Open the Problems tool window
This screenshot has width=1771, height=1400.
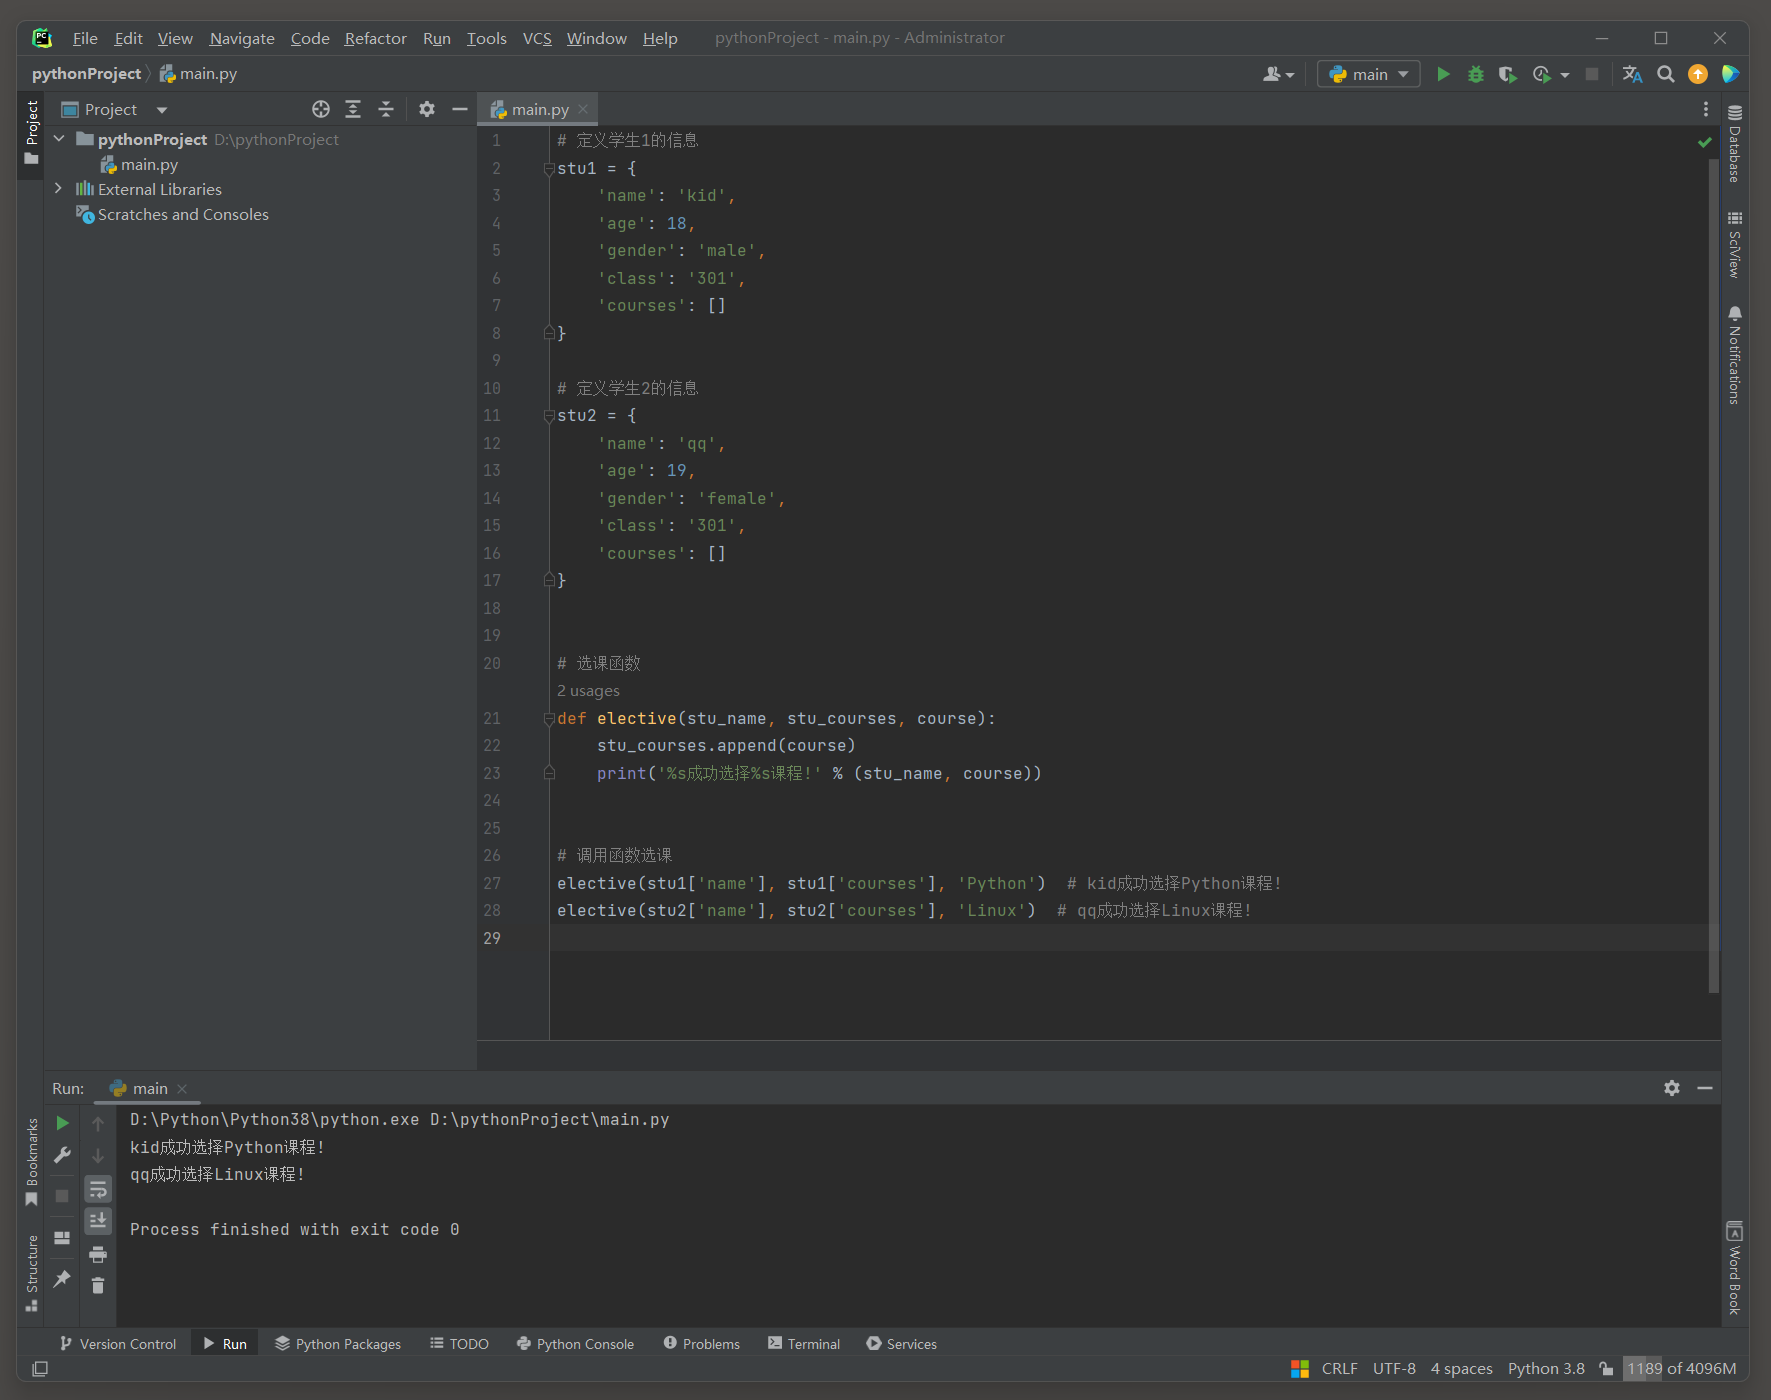point(701,1343)
